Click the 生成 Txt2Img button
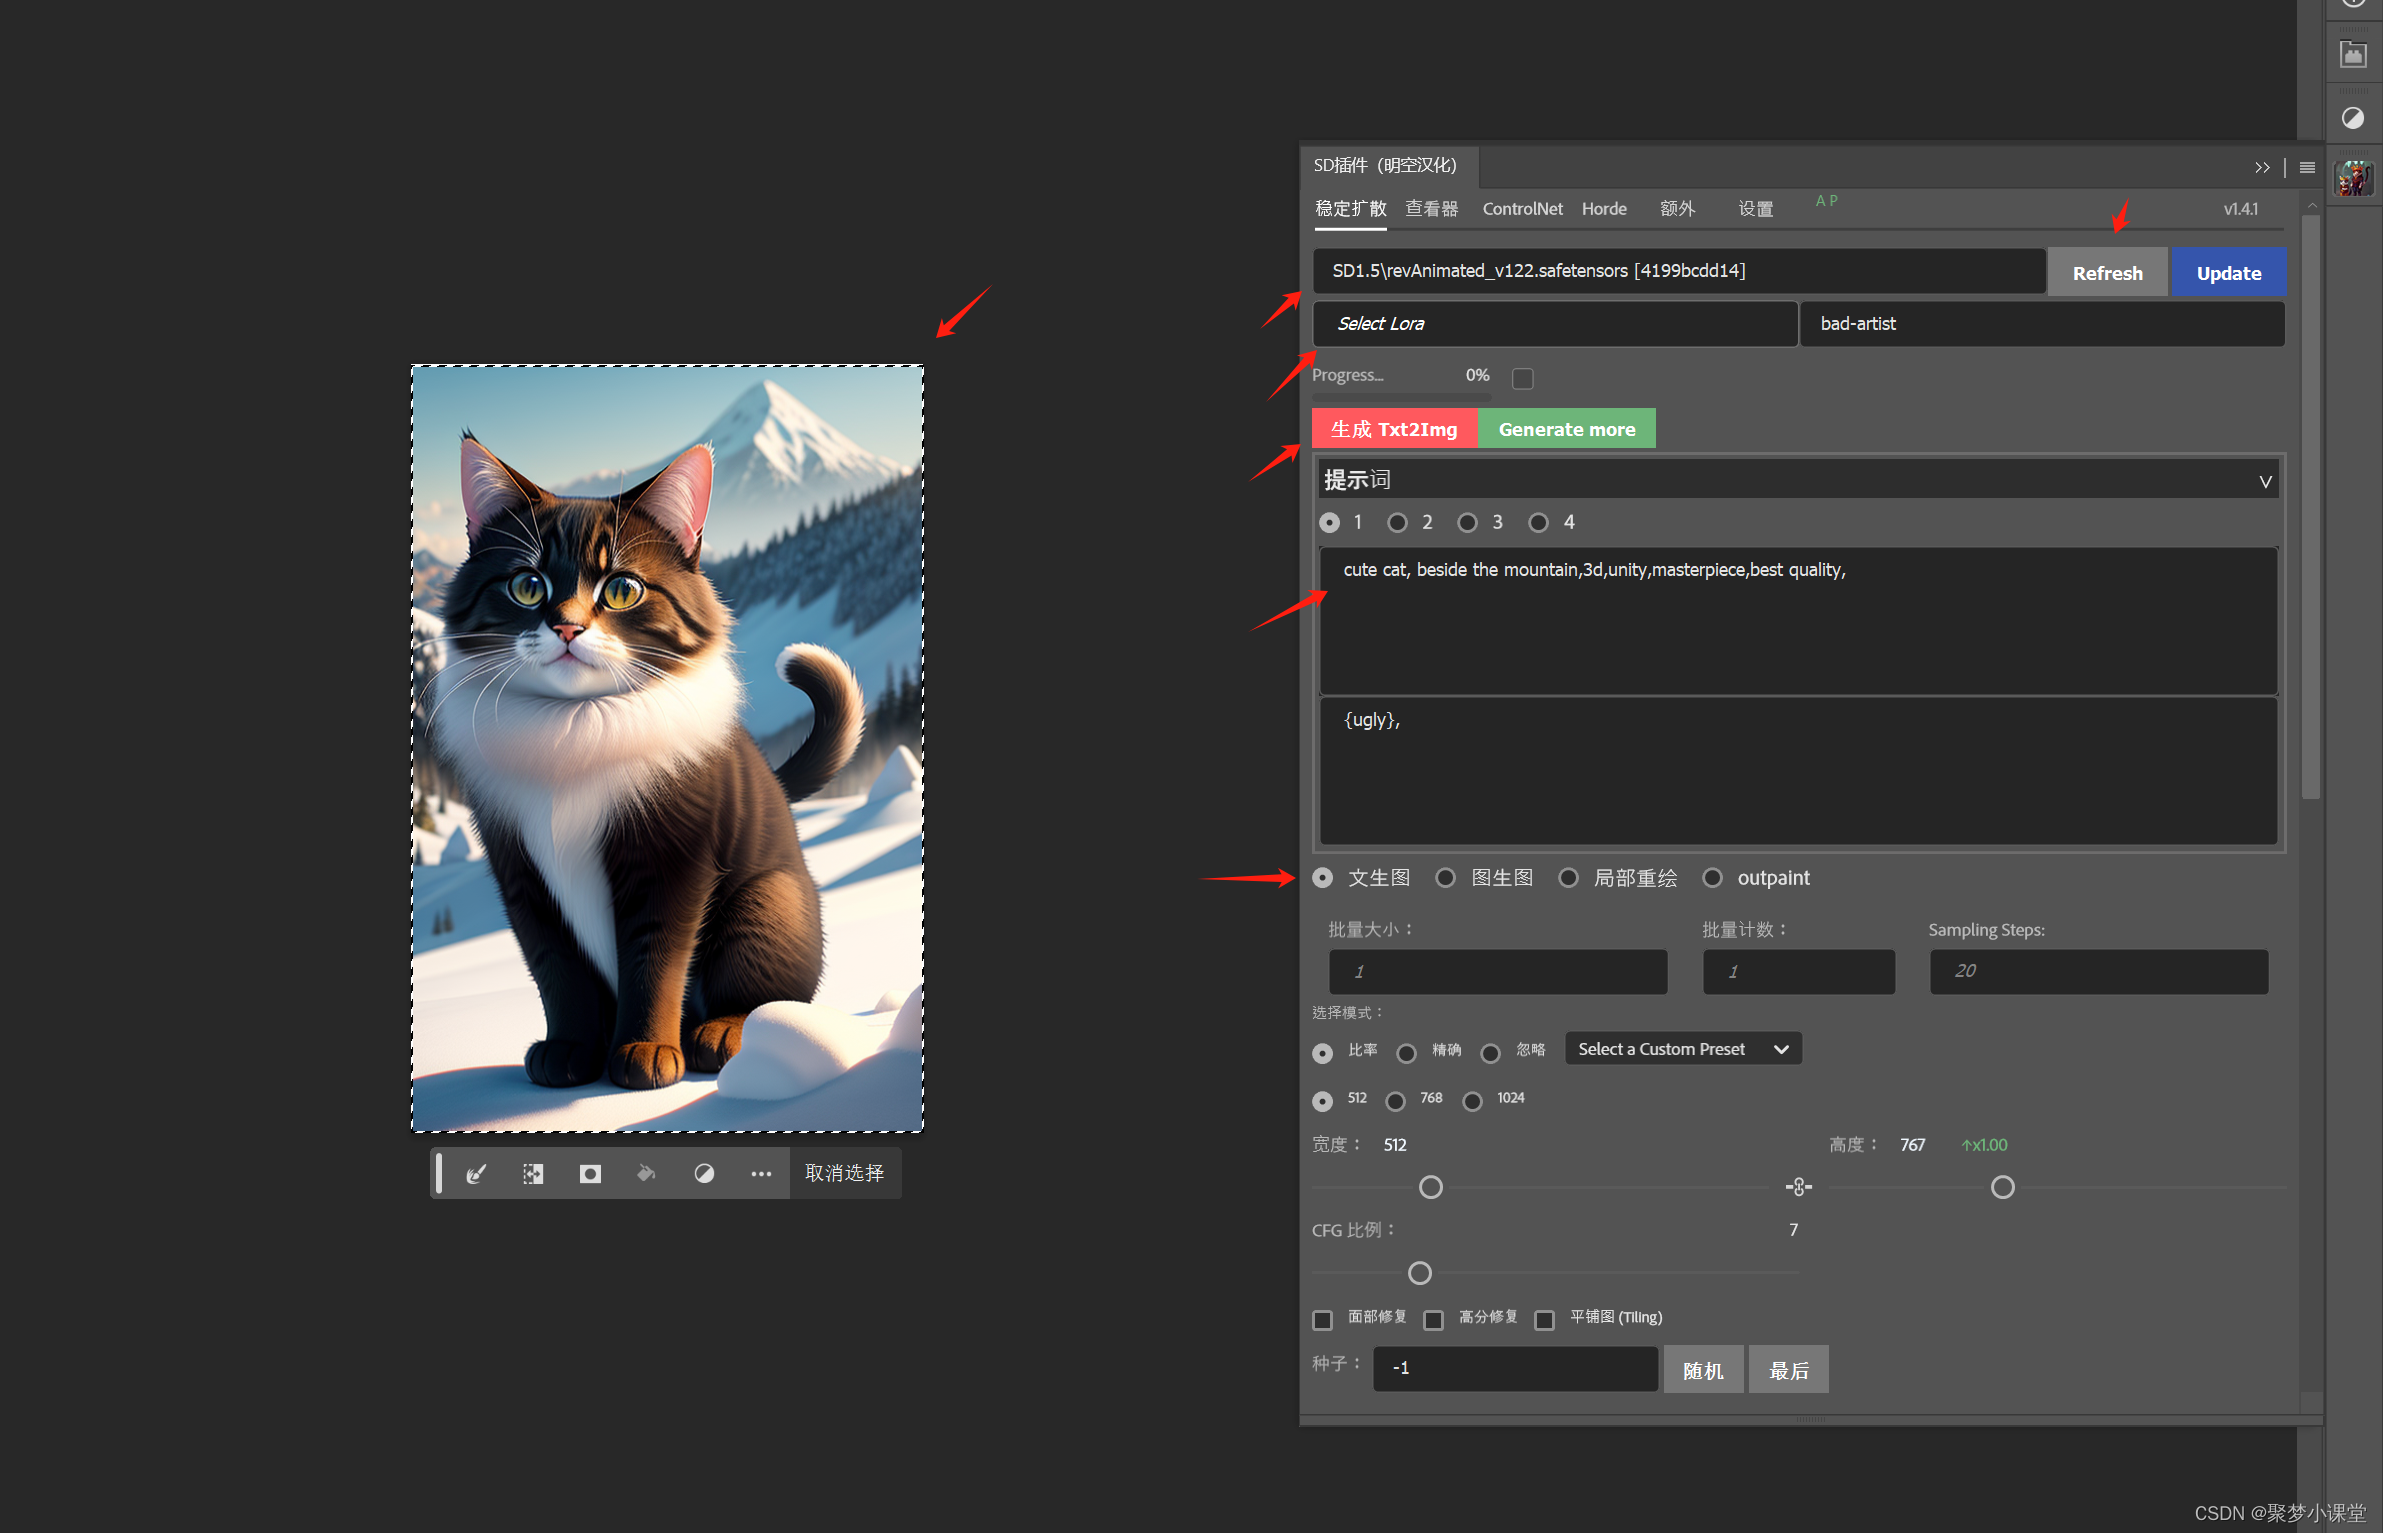Image resolution: width=2383 pixels, height=1533 pixels. (x=1393, y=428)
